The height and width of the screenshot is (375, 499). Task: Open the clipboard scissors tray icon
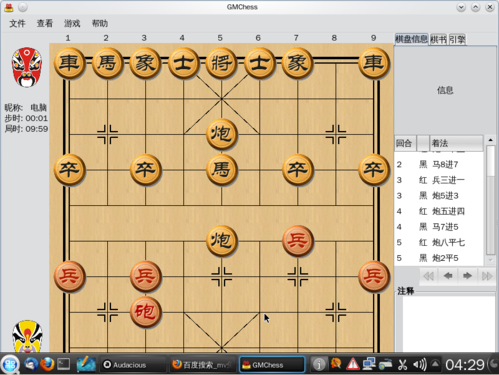click(403, 365)
